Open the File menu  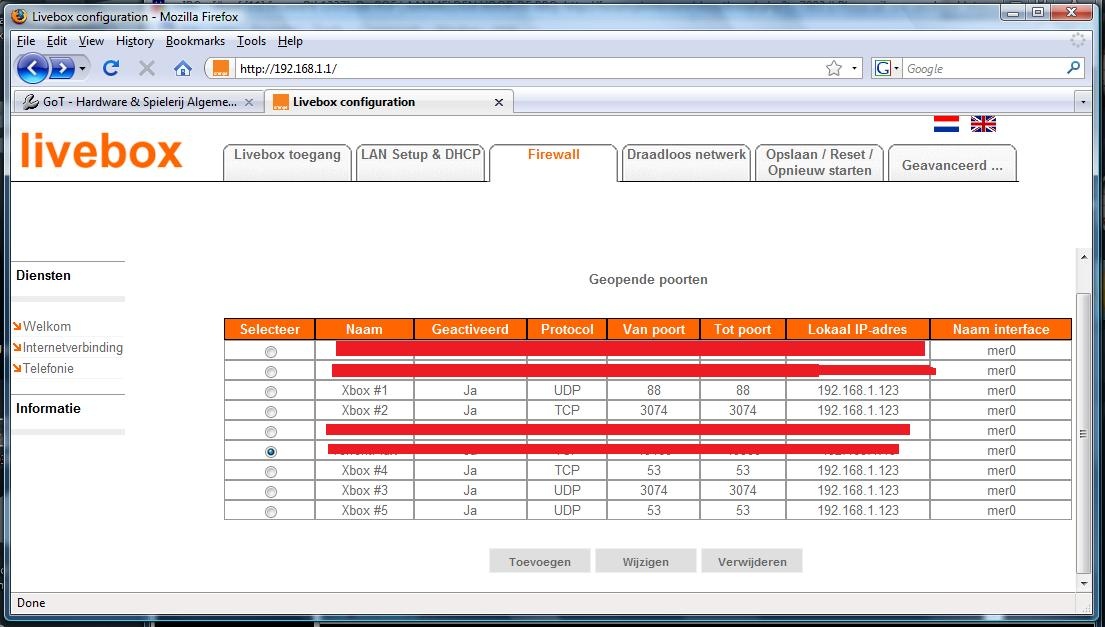[x=25, y=41]
